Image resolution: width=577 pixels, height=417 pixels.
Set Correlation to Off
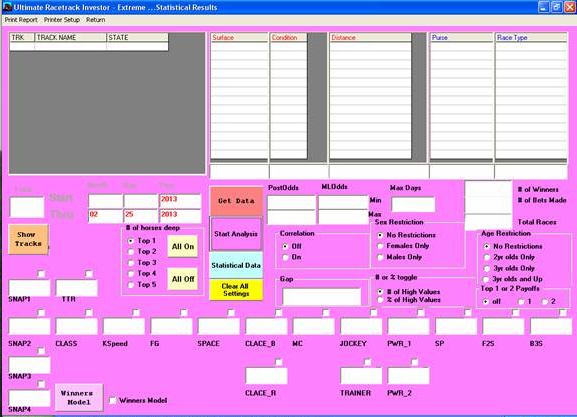click(285, 246)
